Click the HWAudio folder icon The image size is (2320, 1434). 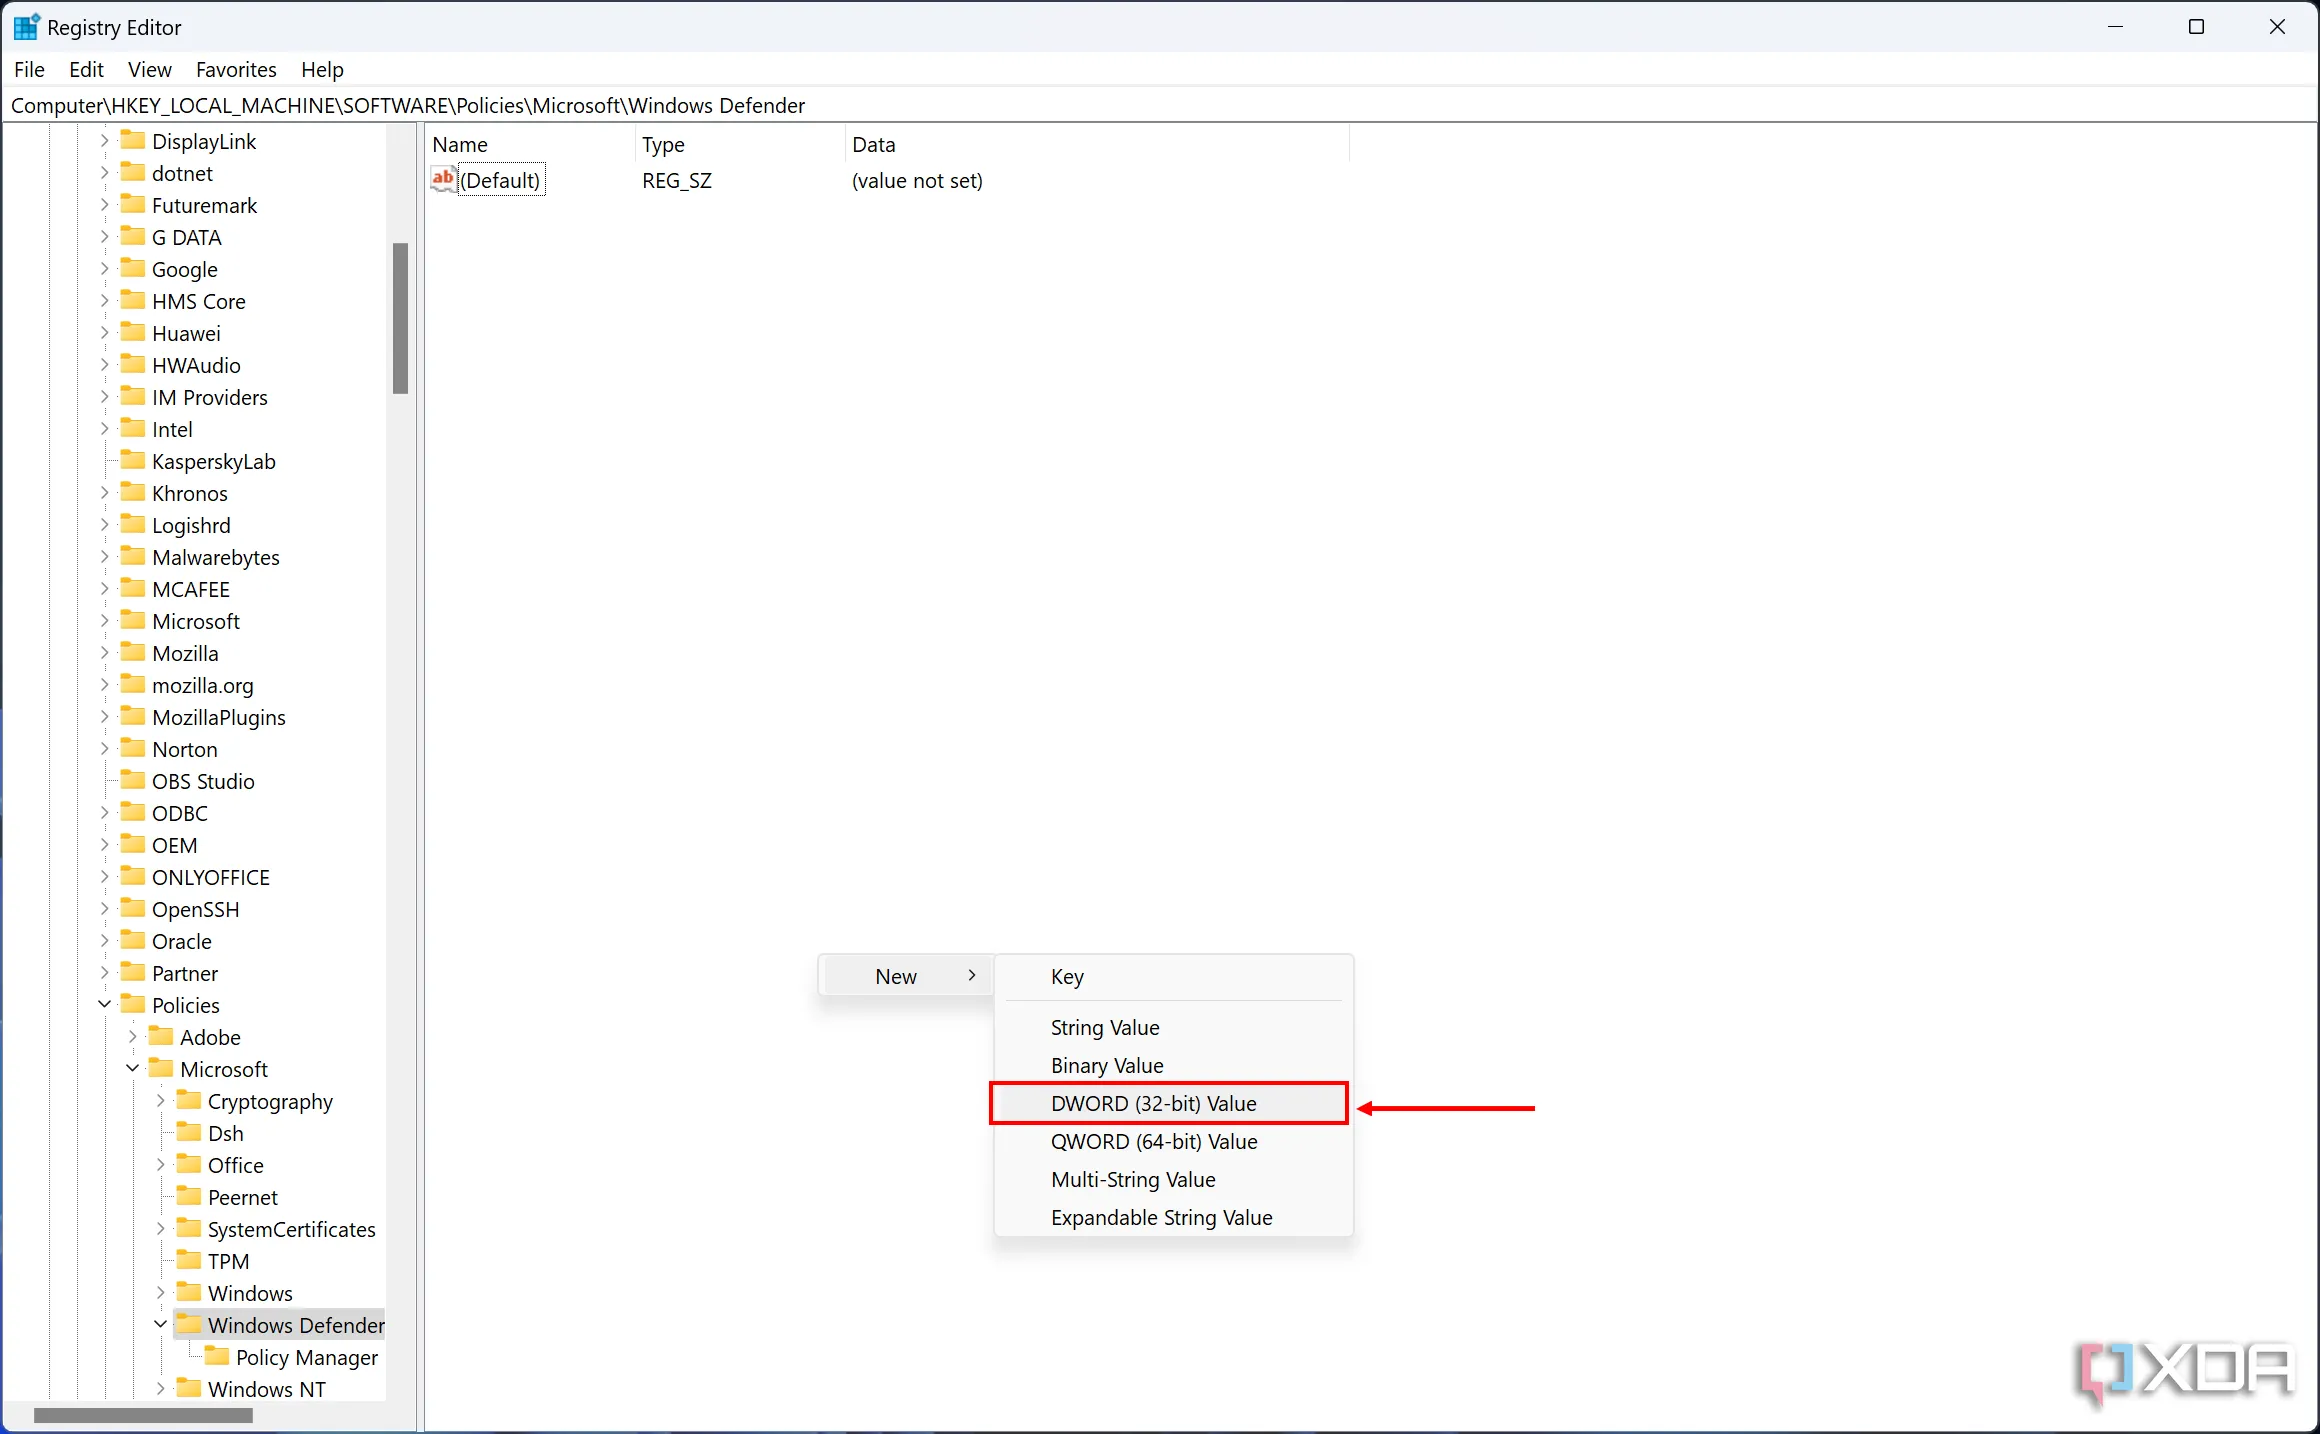coord(133,364)
